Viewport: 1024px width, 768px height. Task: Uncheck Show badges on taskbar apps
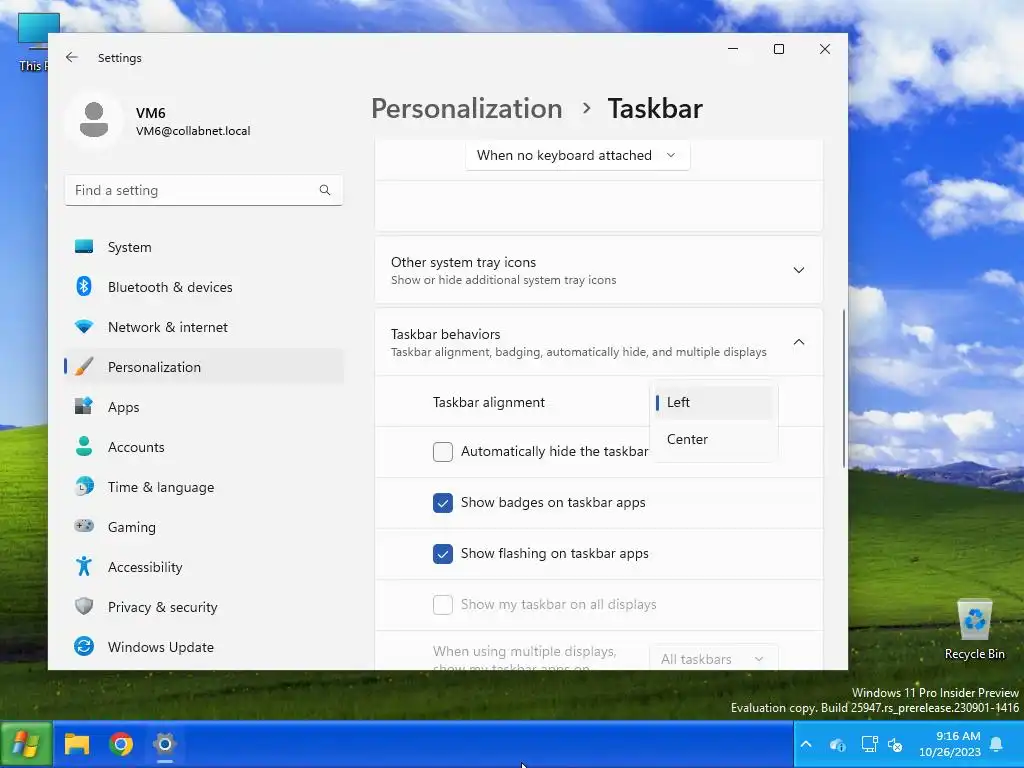(x=443, y=502)
